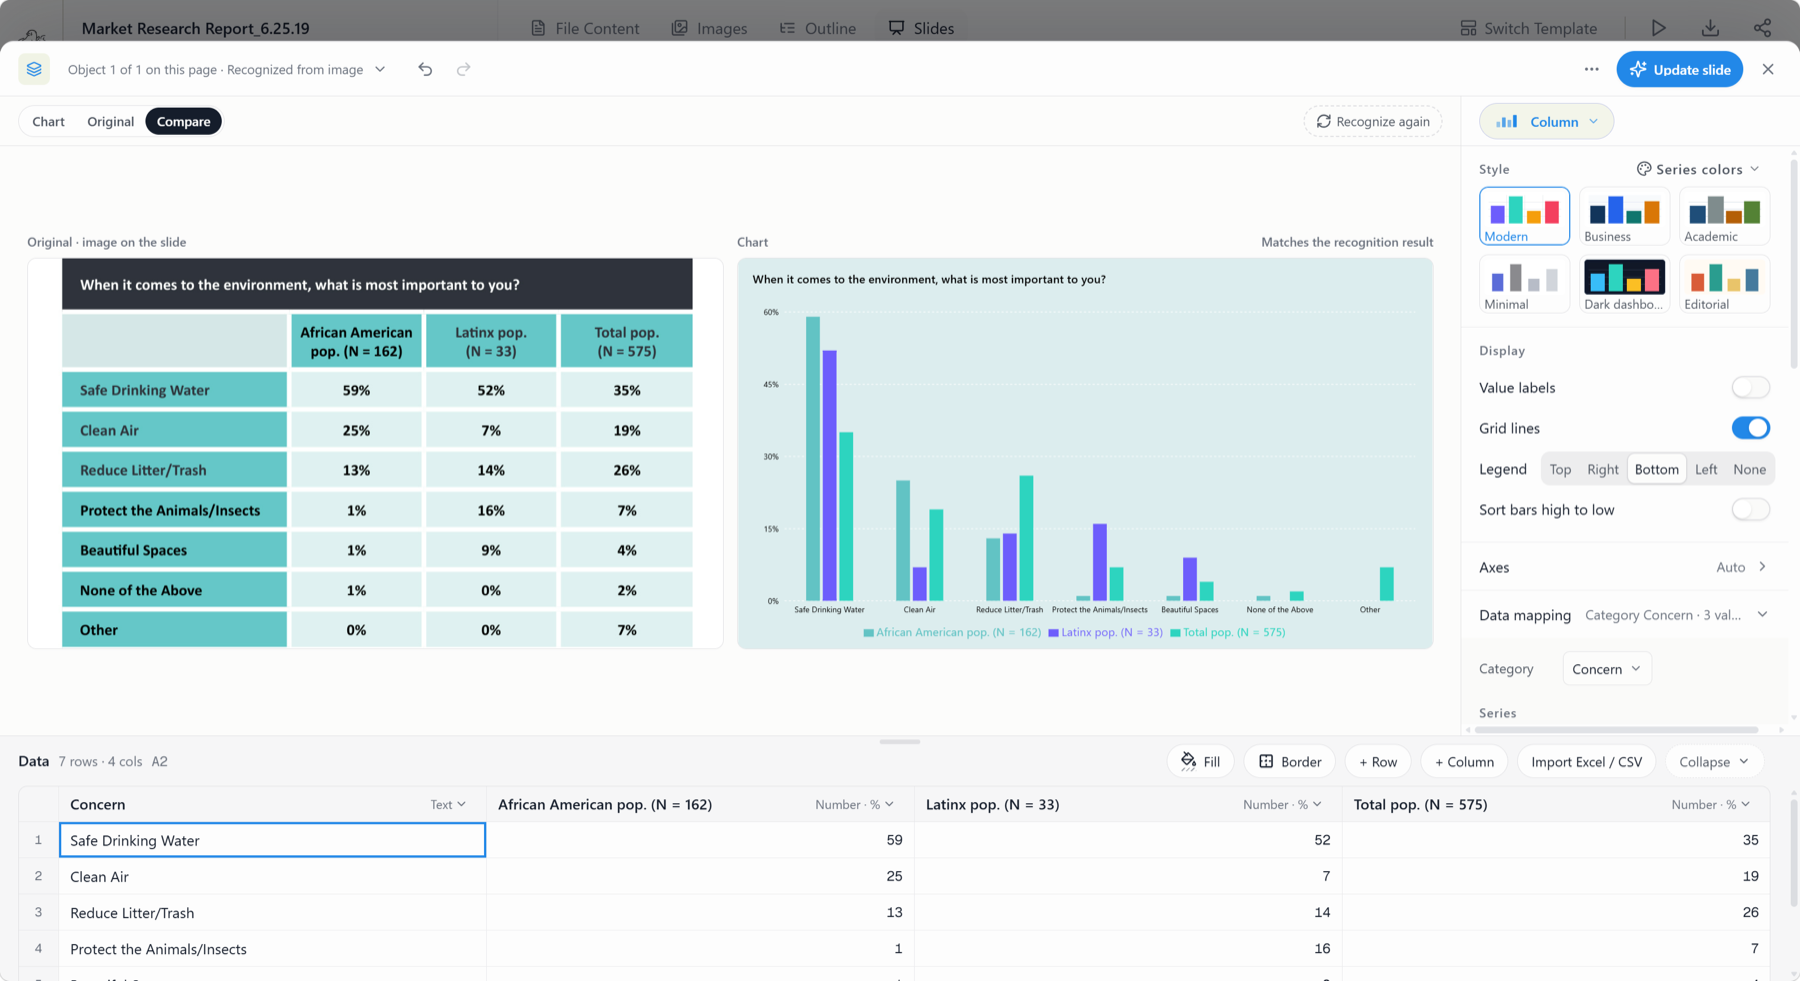Expand the Axes Auto settings
The width and height of the screenshot is (1800, 981).
[x=1741, y=567]
